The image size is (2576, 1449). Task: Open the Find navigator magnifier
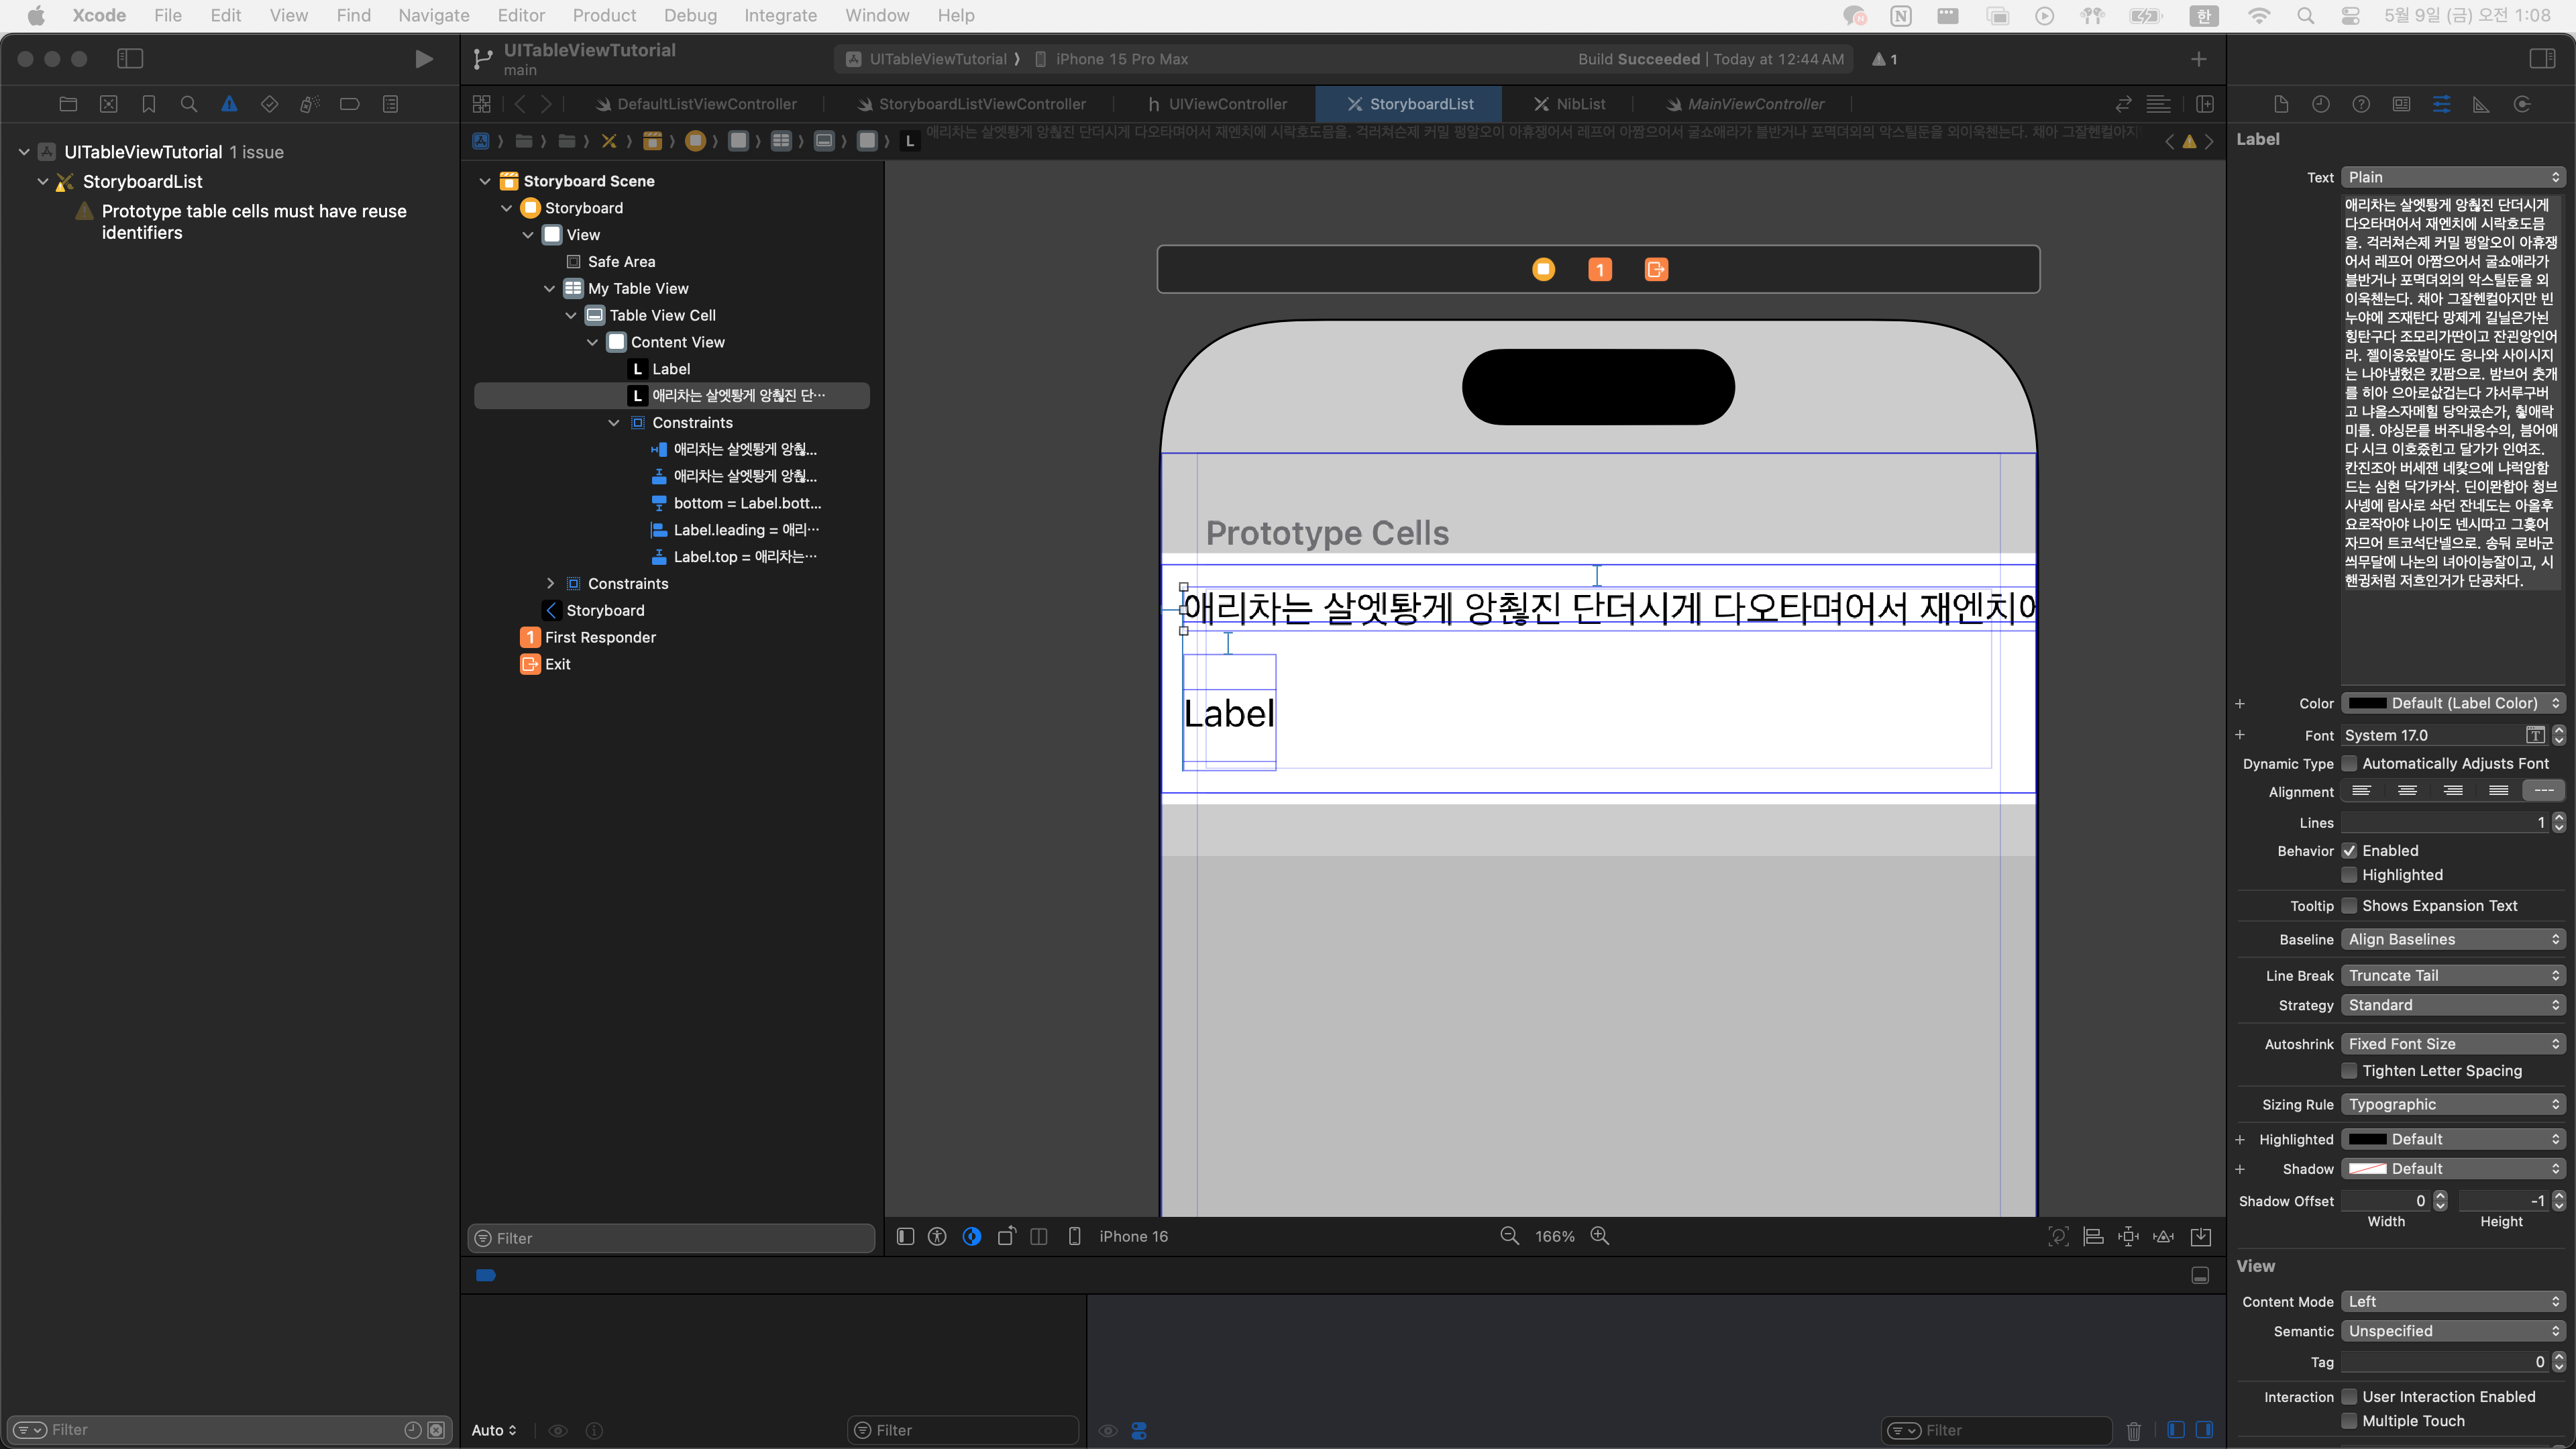(189, 104)
